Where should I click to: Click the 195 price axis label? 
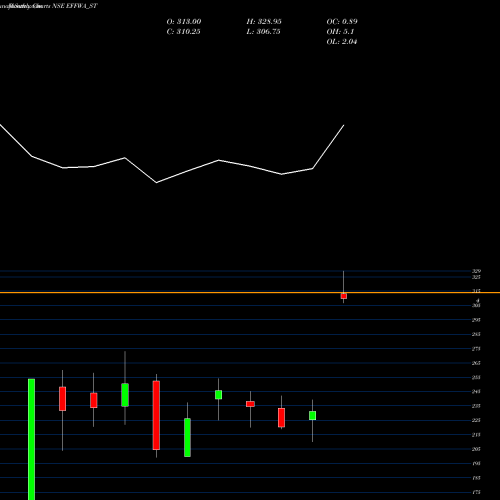tap(476, 464)
